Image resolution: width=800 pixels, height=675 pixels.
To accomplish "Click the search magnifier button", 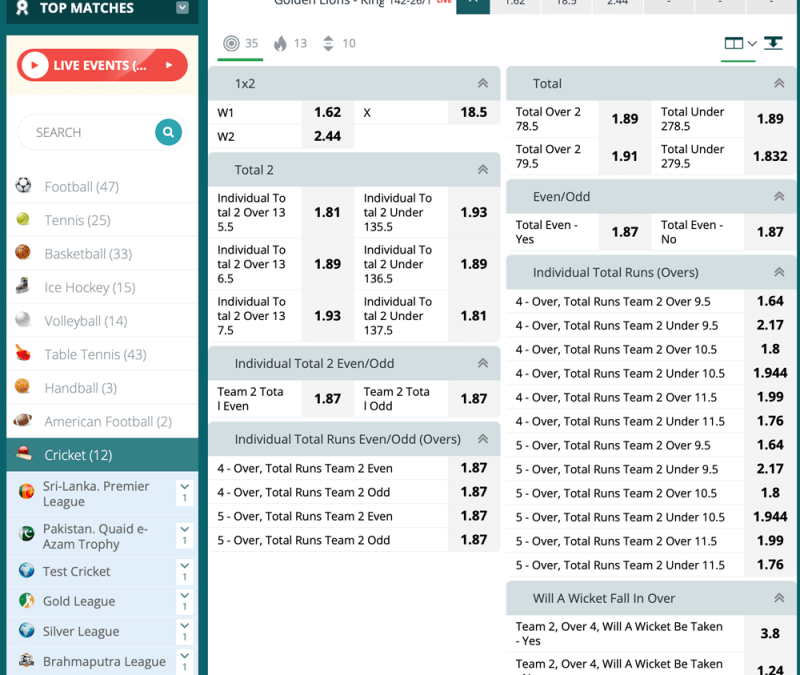I will pos(168,133).
